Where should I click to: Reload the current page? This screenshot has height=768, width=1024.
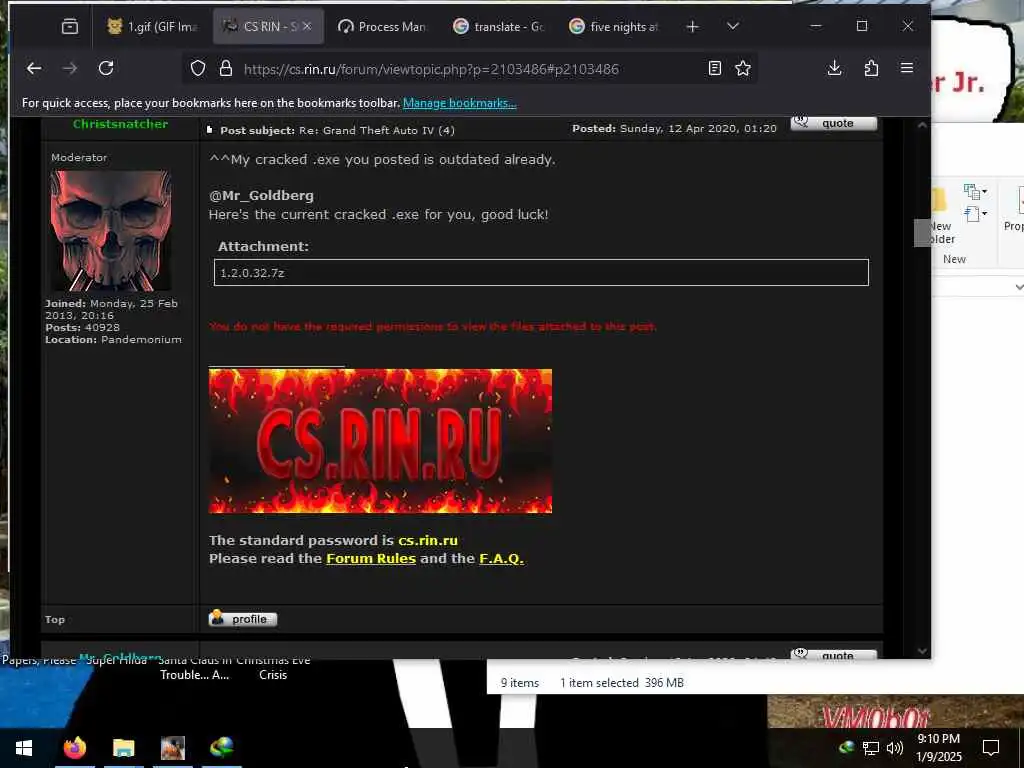click(106, 68)
